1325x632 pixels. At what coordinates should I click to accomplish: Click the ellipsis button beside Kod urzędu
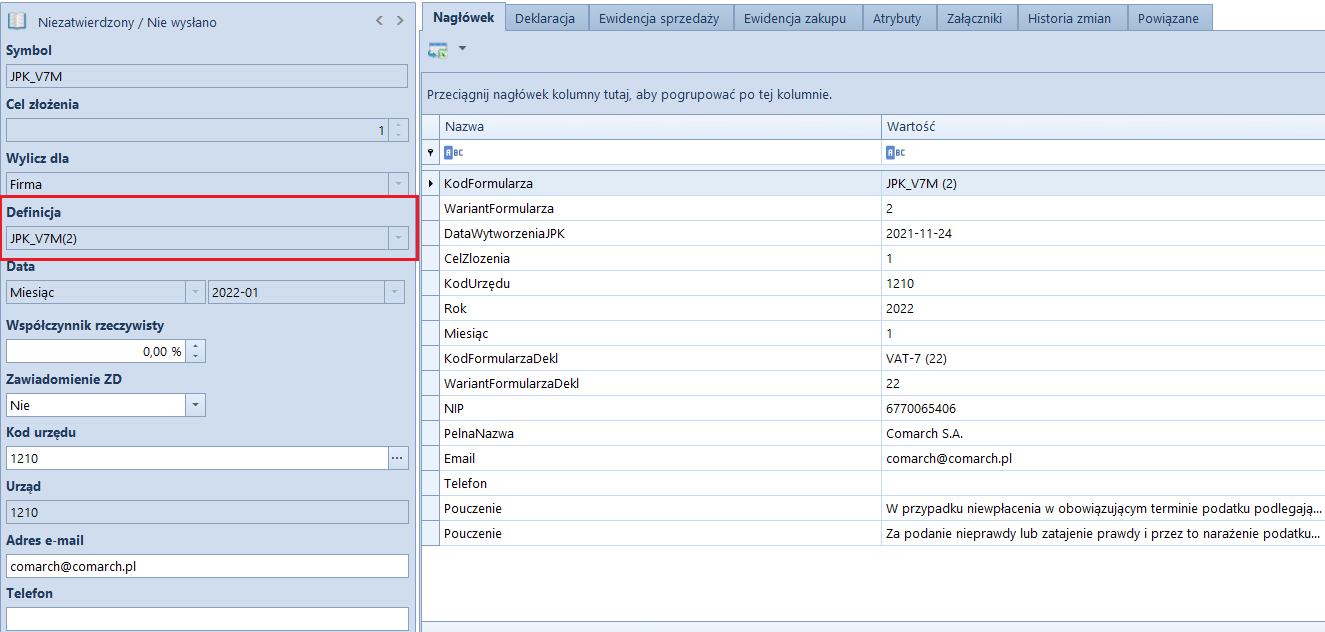pyautogui.click(x=398, y=458)
